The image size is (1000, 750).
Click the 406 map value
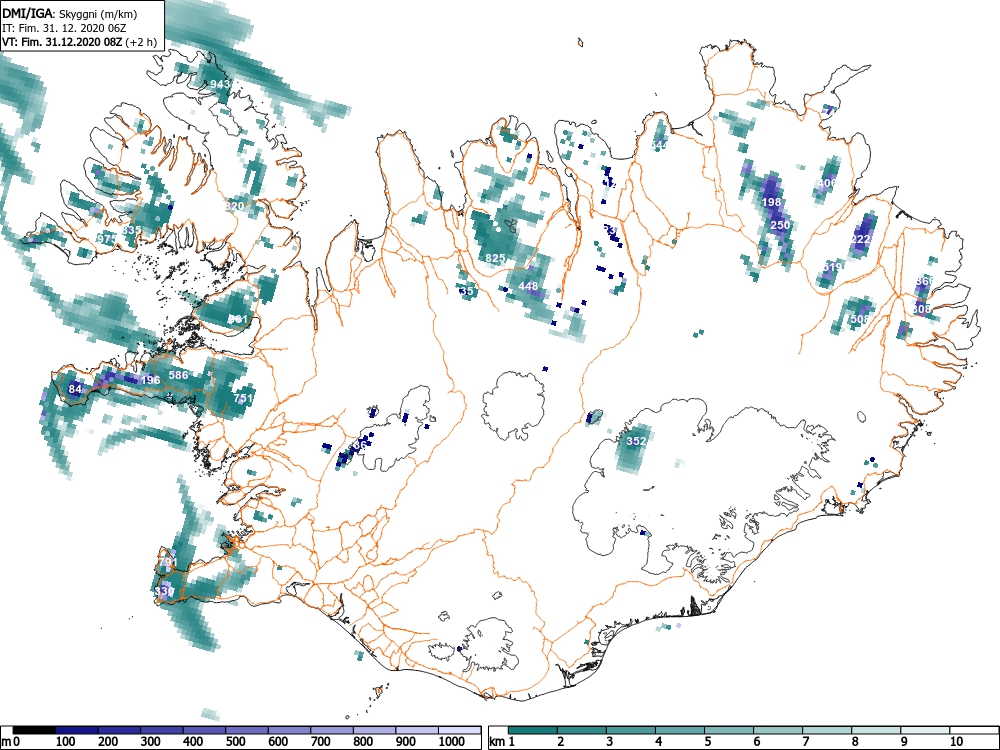click(827, 183)
